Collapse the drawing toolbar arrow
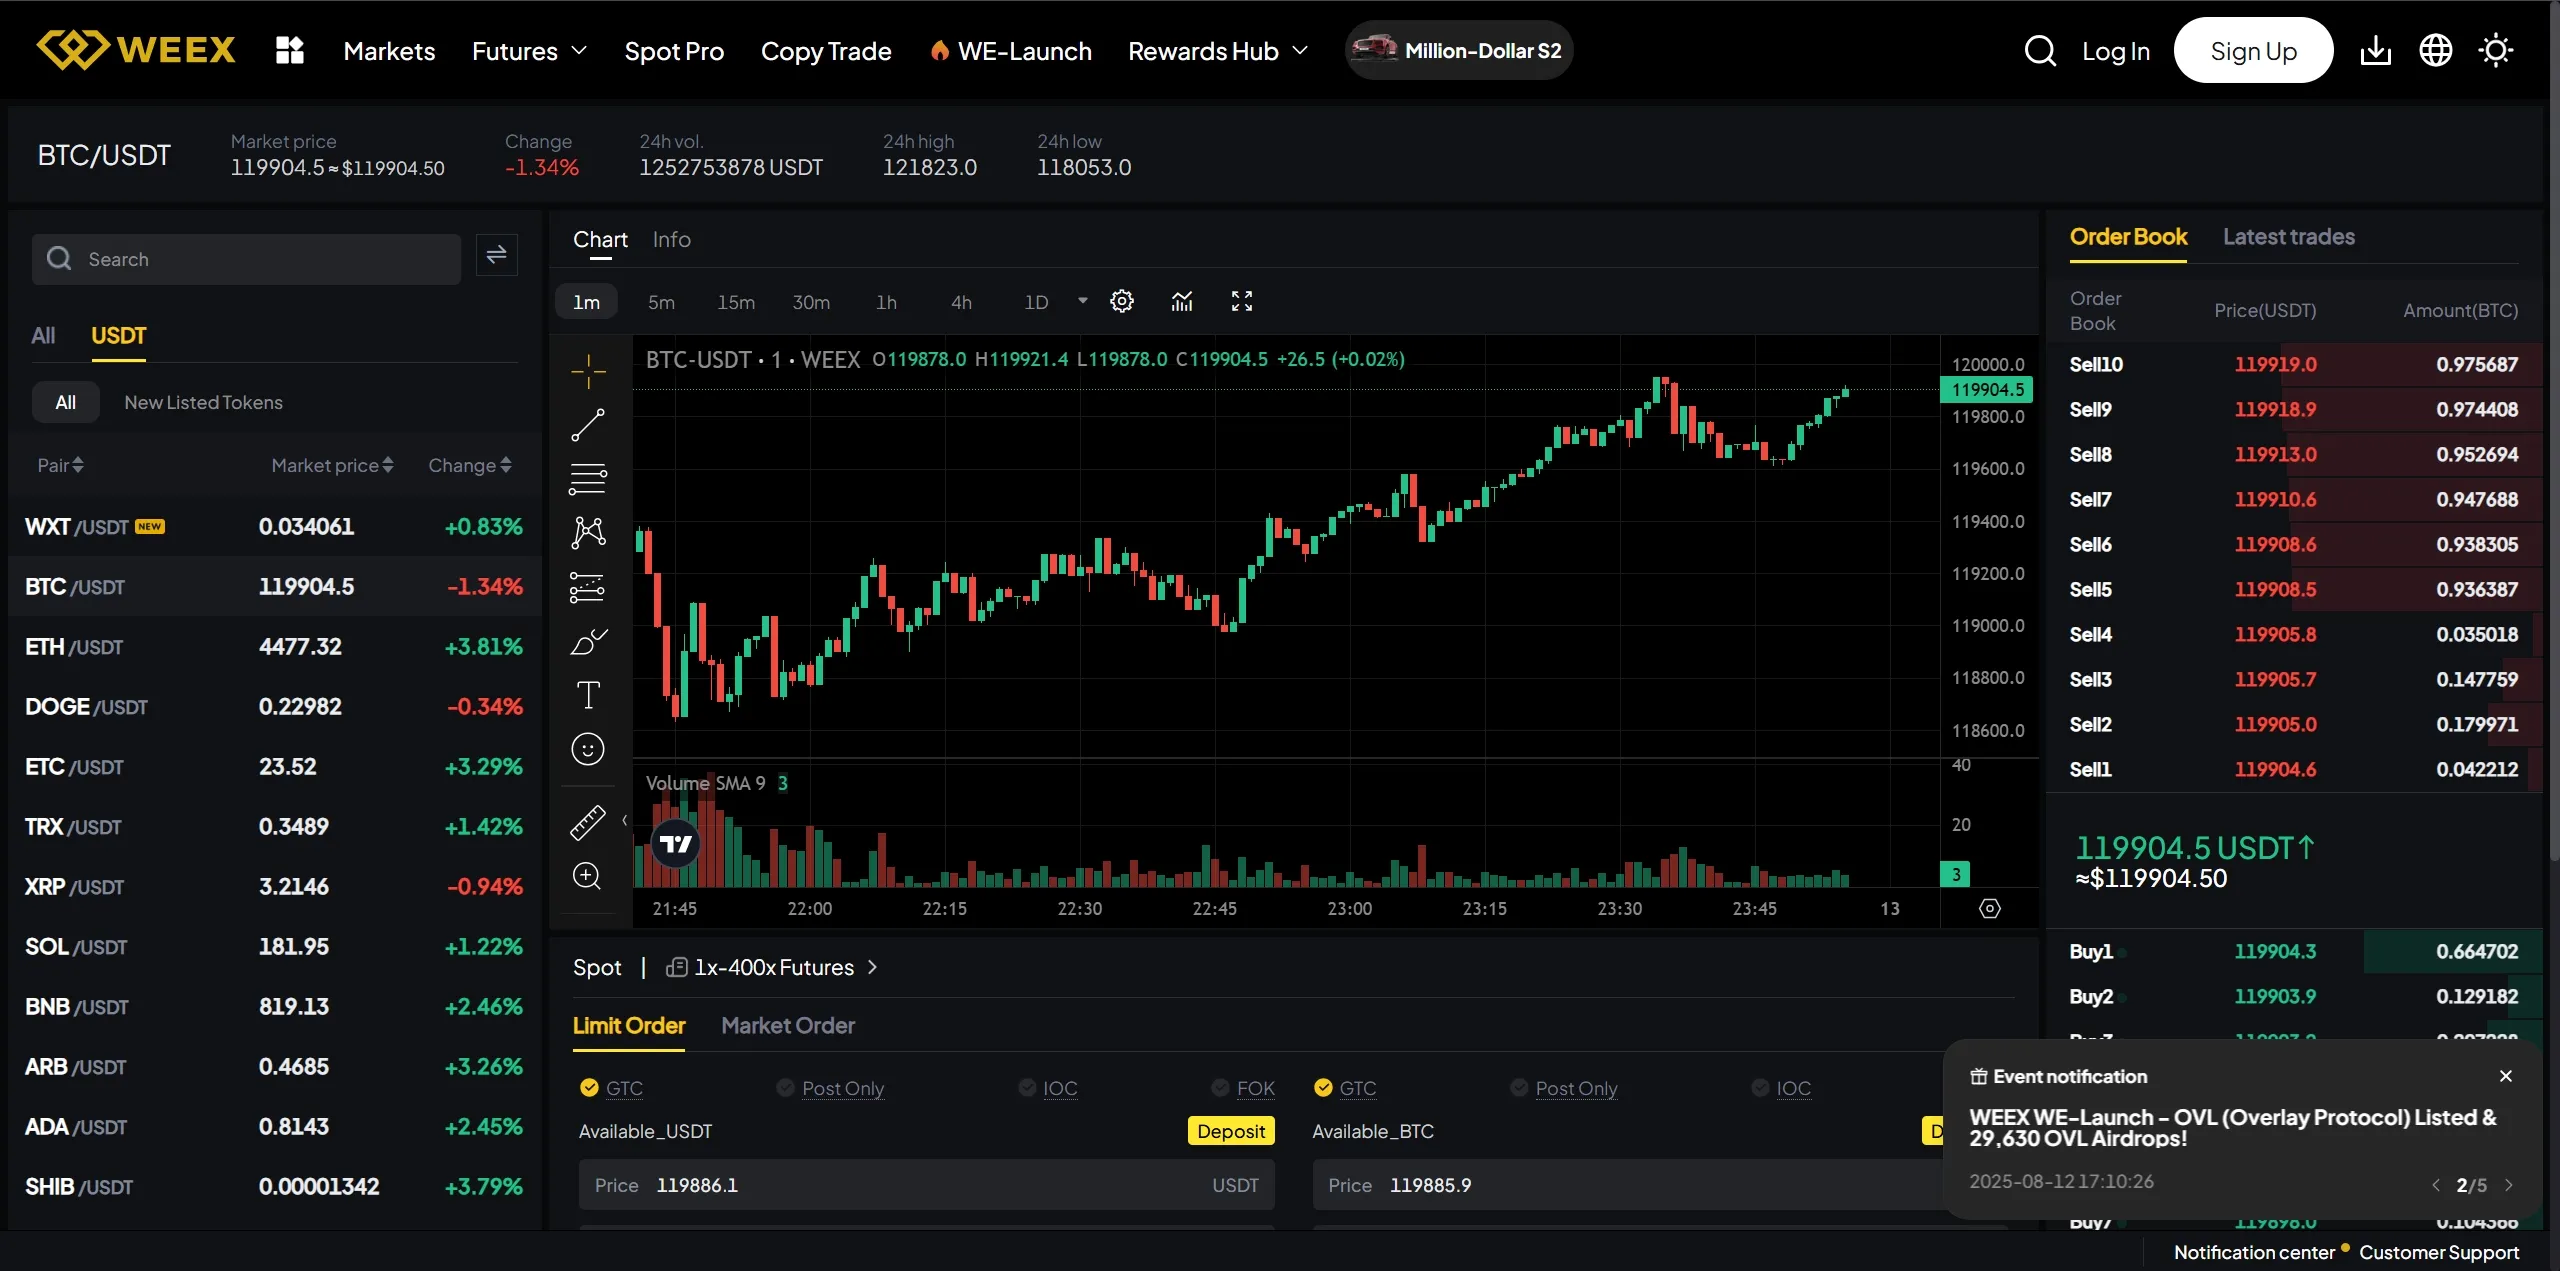 [x=625, y=821]
